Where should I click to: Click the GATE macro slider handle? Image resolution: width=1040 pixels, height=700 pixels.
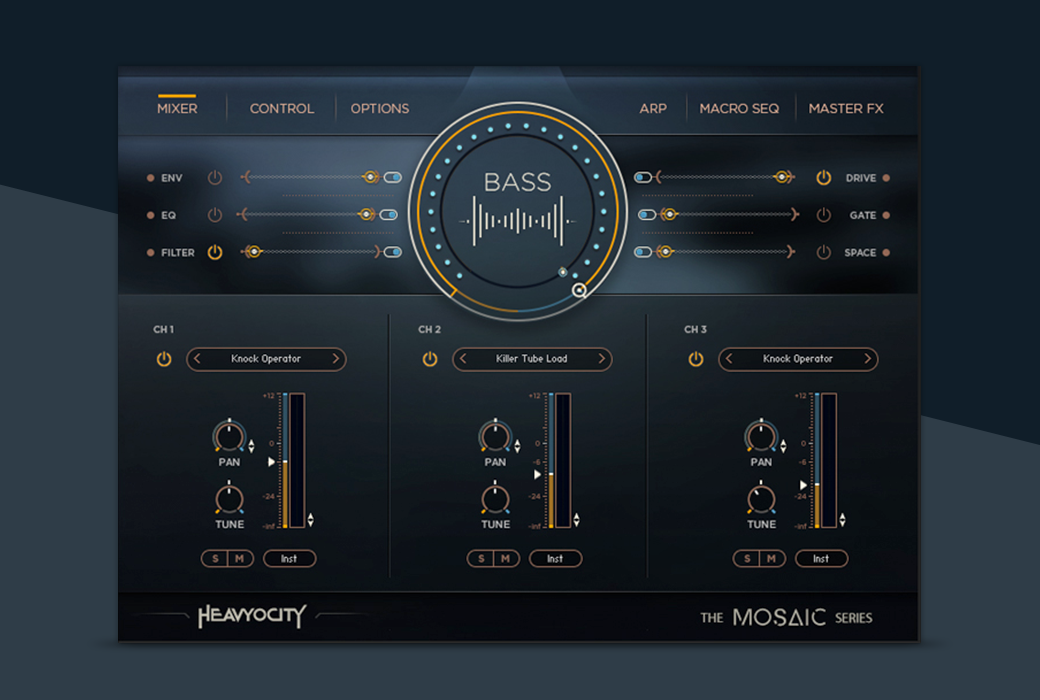pyautogui.click(x=669, y=214)
